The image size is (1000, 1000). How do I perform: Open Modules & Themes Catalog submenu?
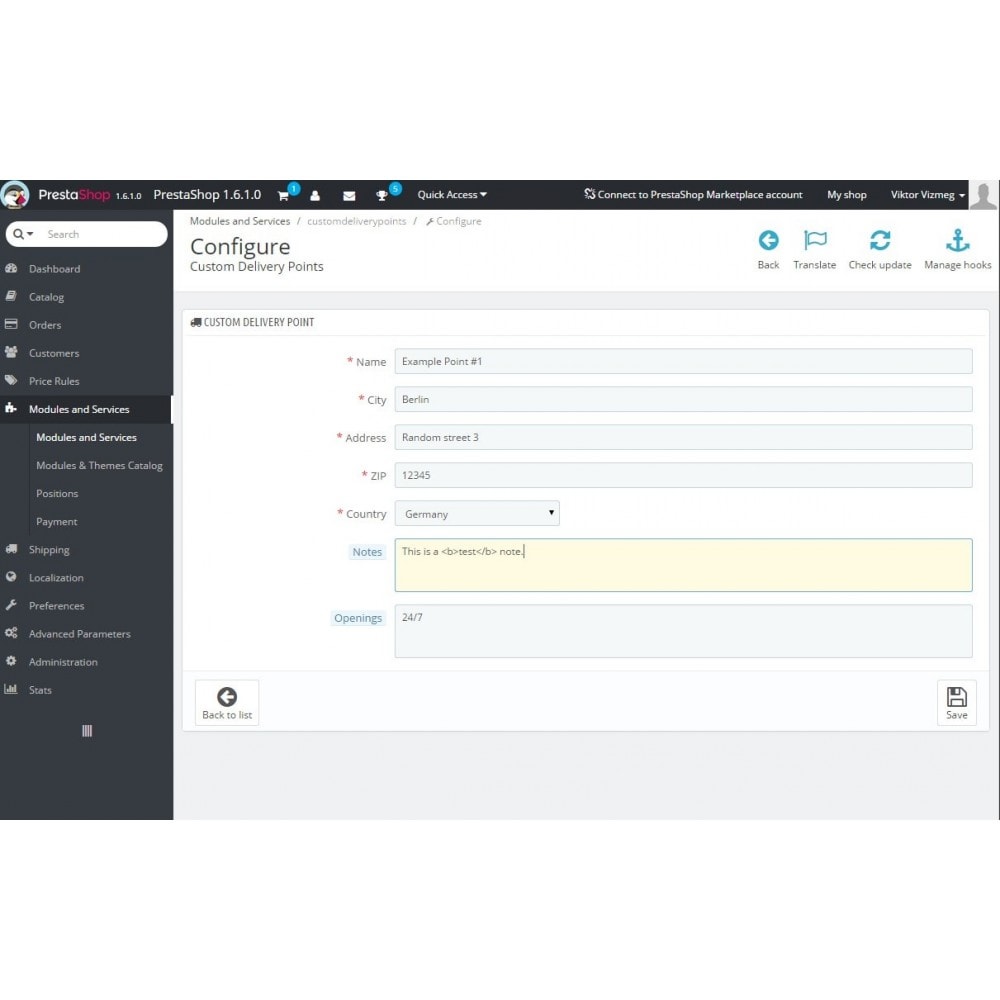coord(99,466)
